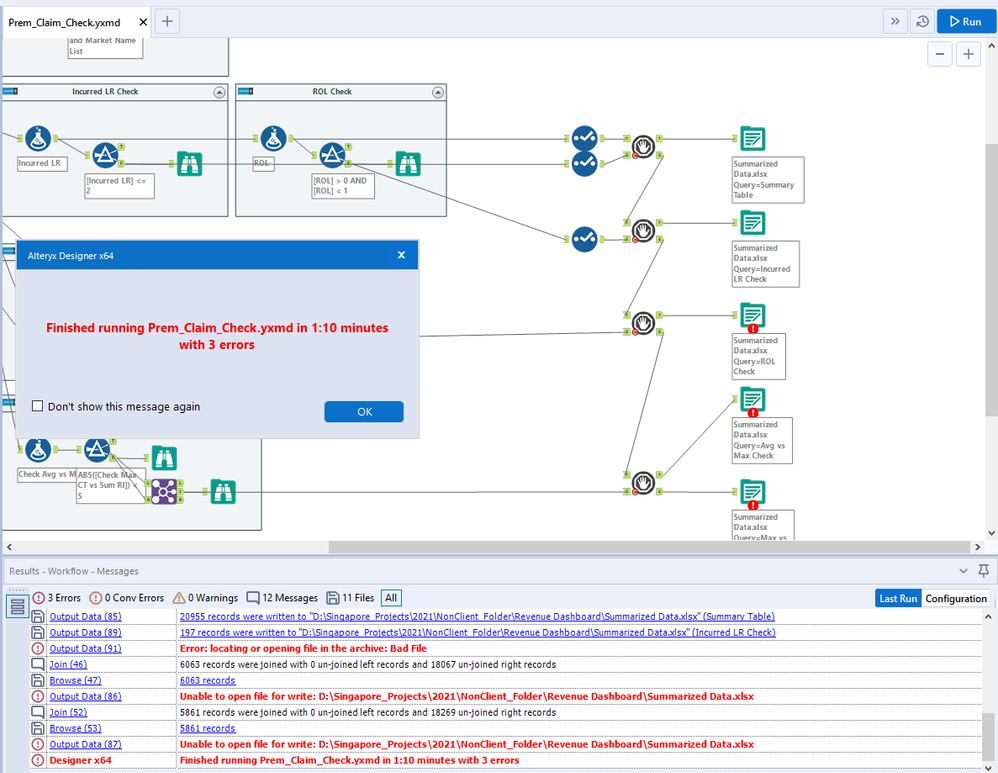Image resolution: width=998 pixels, height=773 pixels.
Task: Open the 6063 records link
Action: tap(207, 680)
